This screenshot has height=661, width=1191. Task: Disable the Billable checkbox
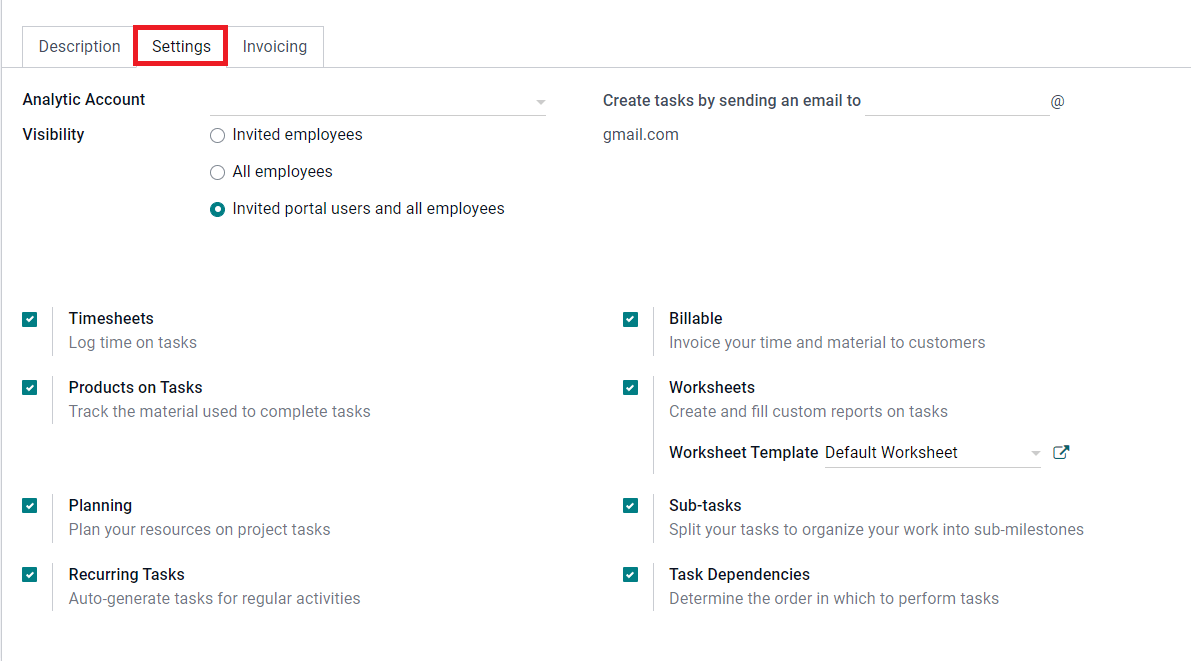630,319
